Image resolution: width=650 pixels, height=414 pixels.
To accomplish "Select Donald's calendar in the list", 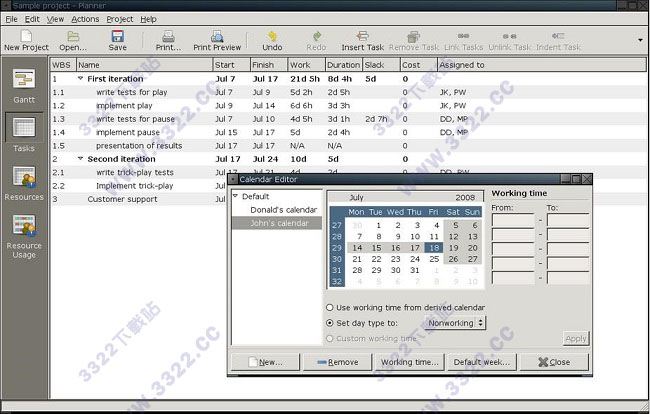I will [284, 210].
